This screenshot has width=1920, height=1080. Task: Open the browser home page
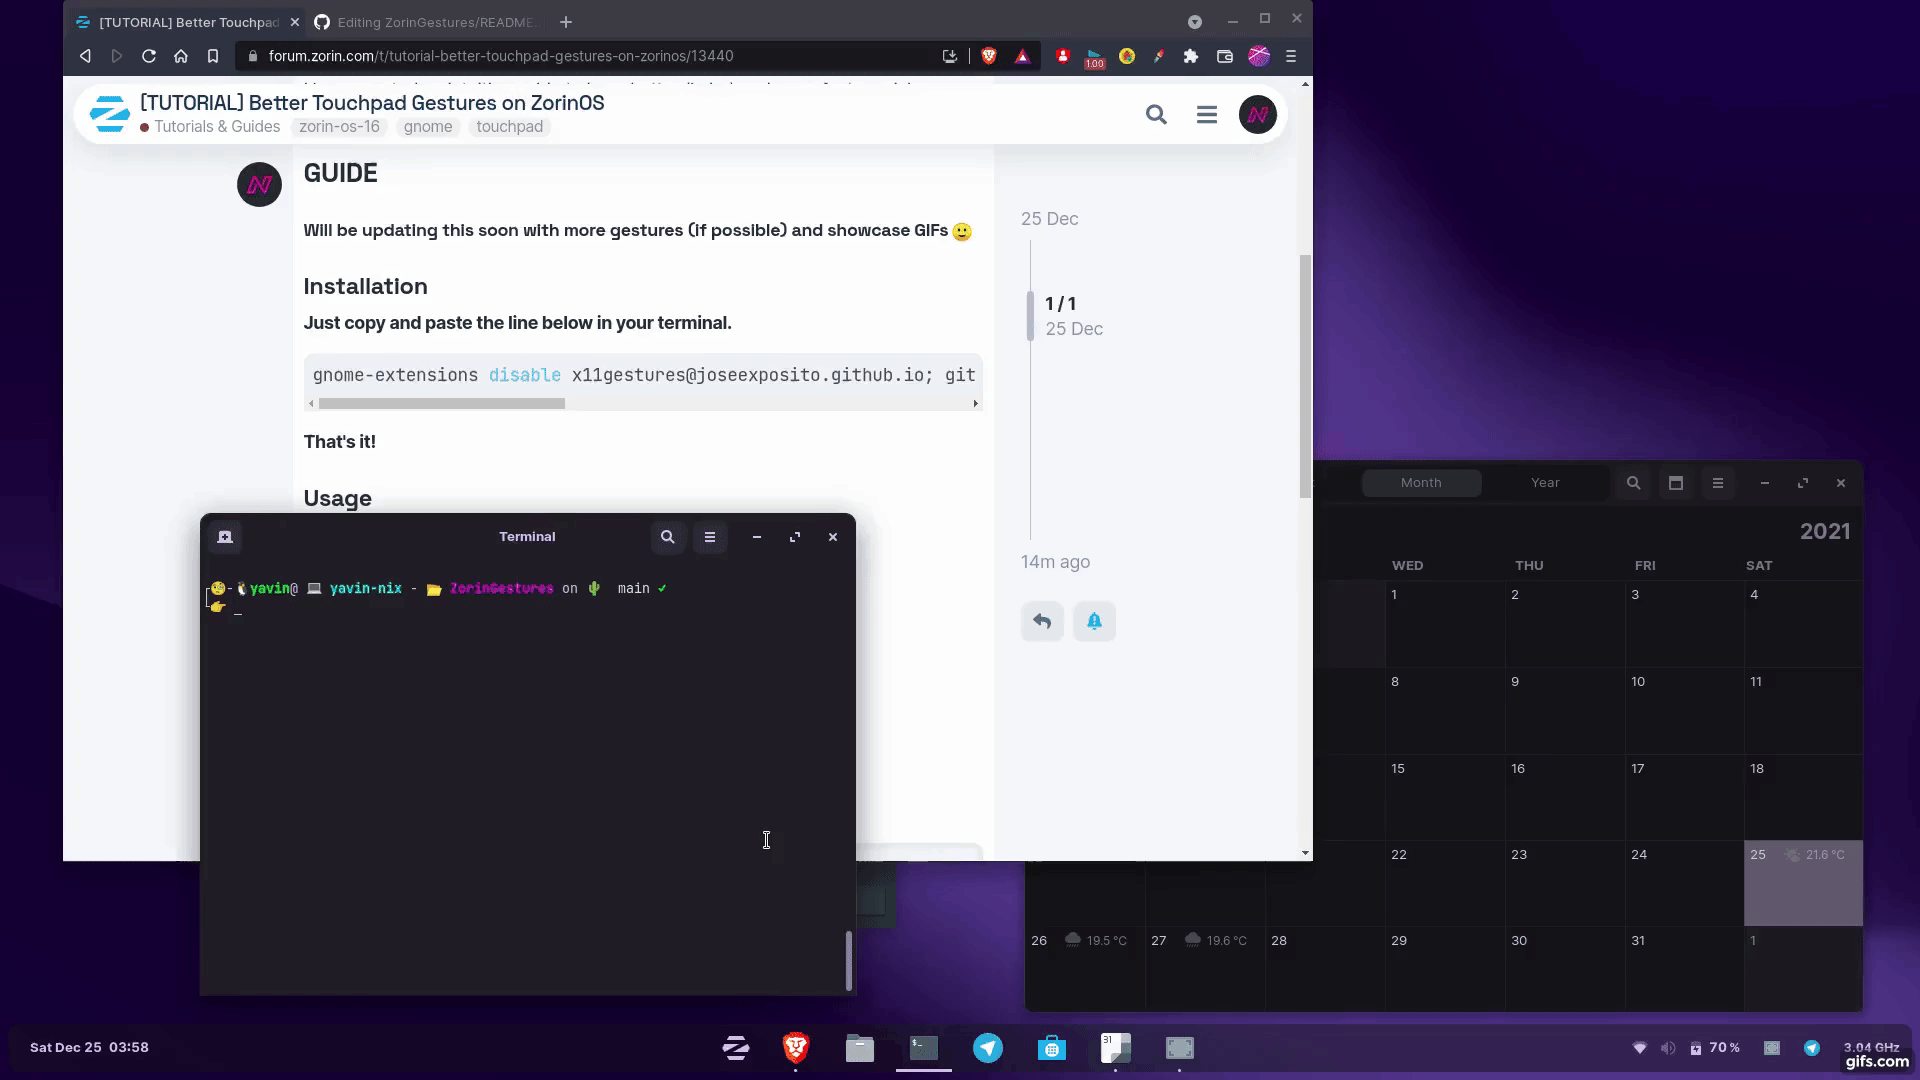[x=181, y=56]
